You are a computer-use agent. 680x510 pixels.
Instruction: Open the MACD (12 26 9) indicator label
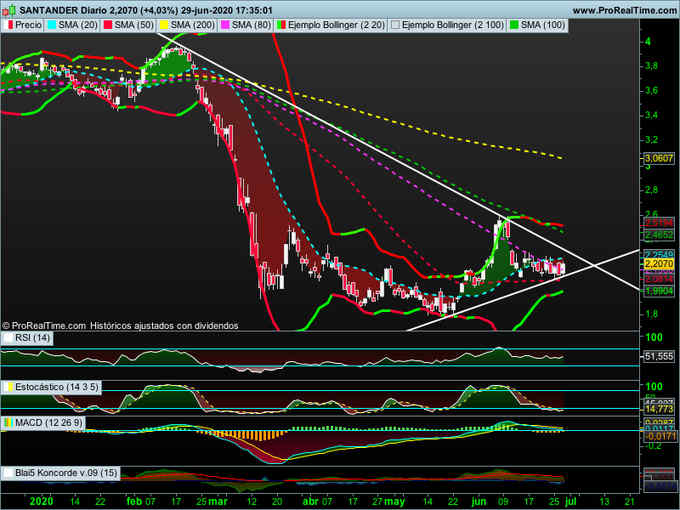pos(48,422)
